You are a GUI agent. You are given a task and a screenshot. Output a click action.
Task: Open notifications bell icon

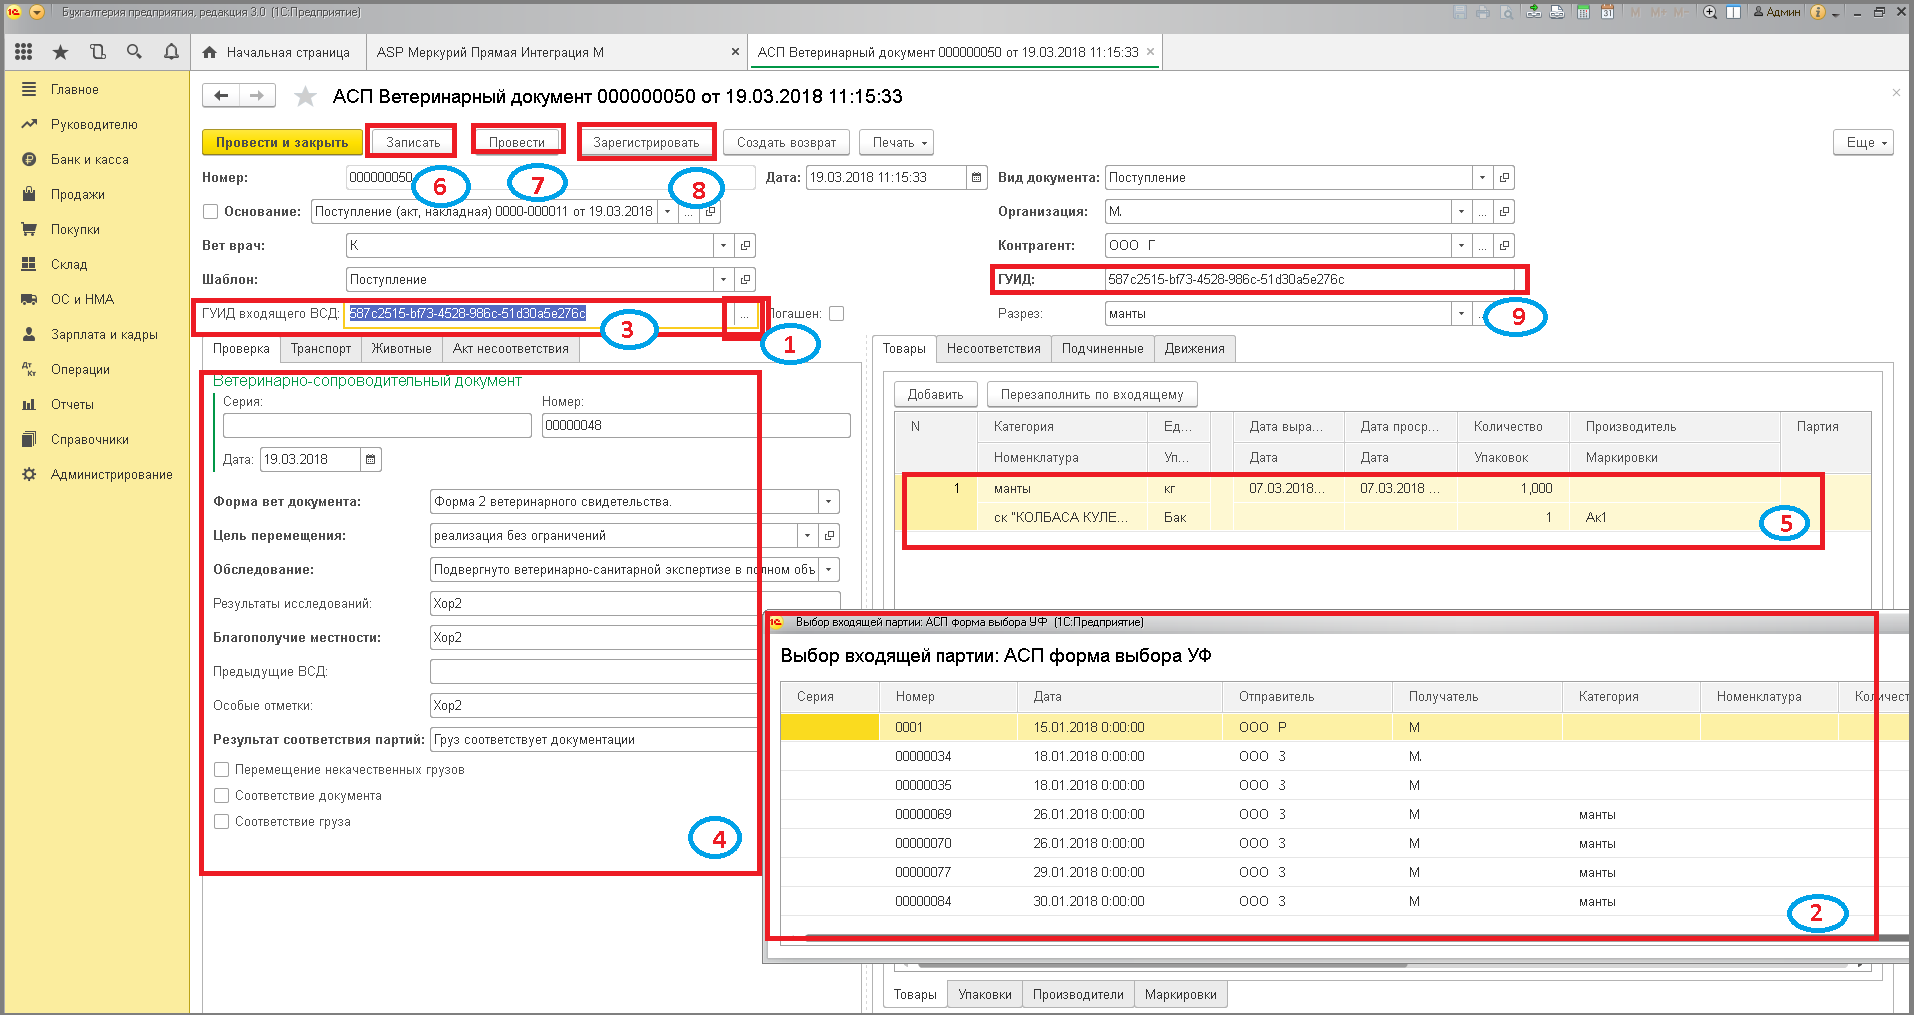click(171, 52)
